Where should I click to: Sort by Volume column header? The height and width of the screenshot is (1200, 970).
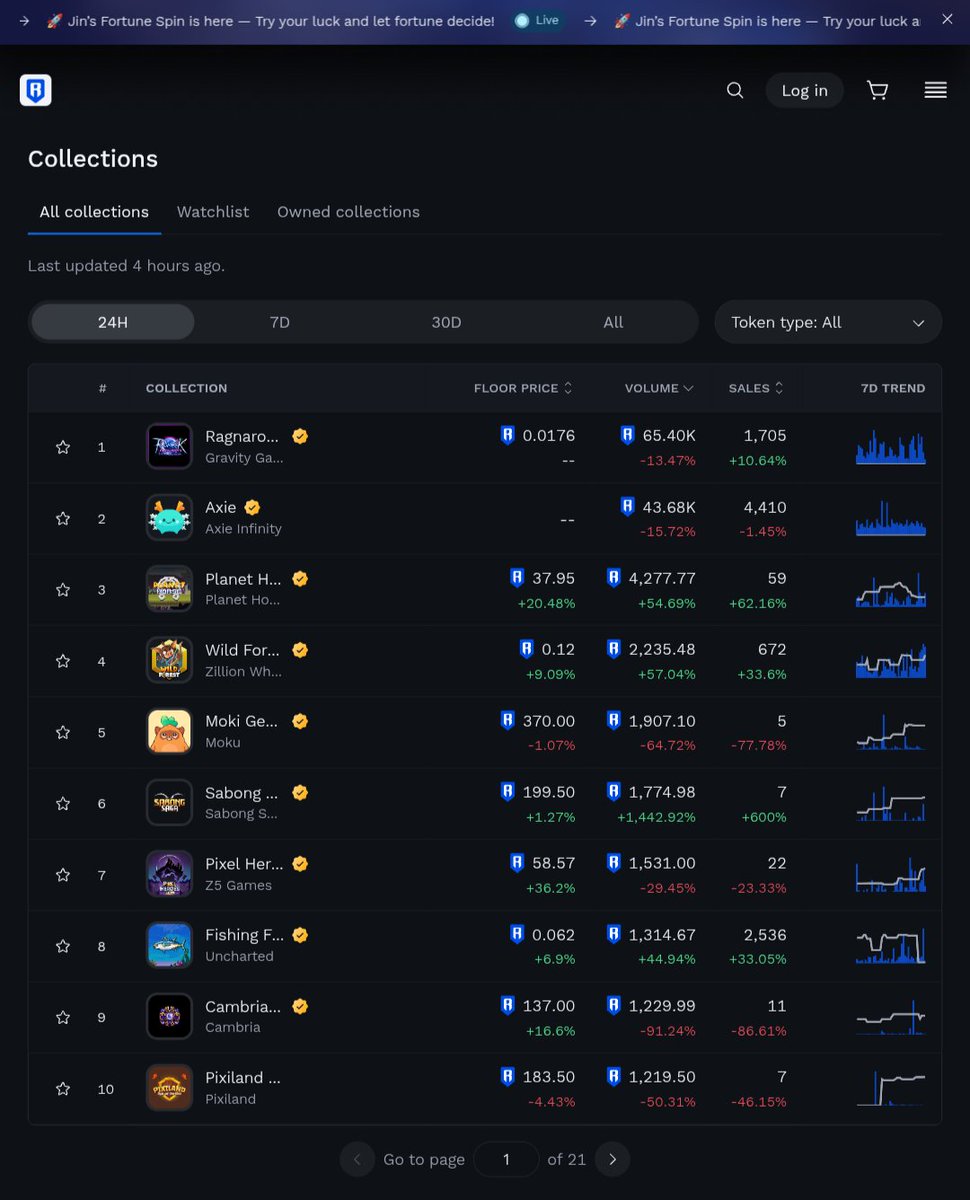coord(659,388)
